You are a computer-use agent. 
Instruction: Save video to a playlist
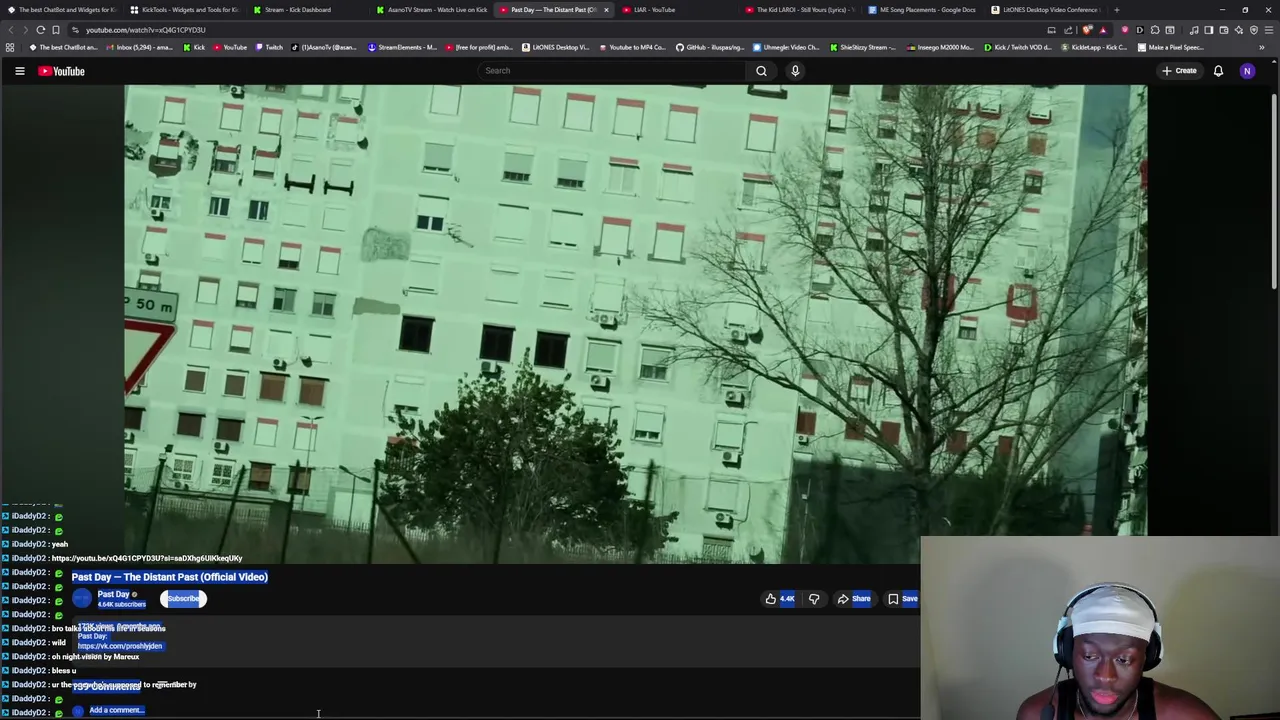[x=903, y=599]
